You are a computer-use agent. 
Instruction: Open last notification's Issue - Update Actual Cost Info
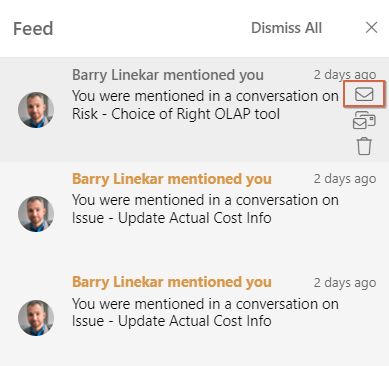(171, 321)
